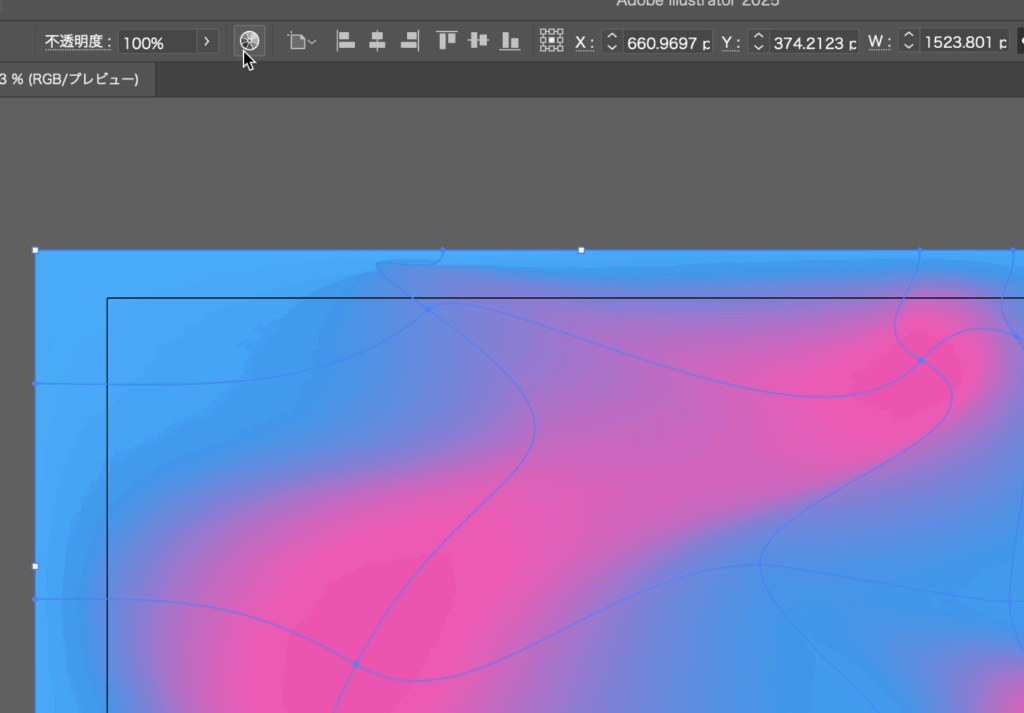Click vertical align bottom icon
This screenshot has width=1024, height=713.
tap(511, 41)
